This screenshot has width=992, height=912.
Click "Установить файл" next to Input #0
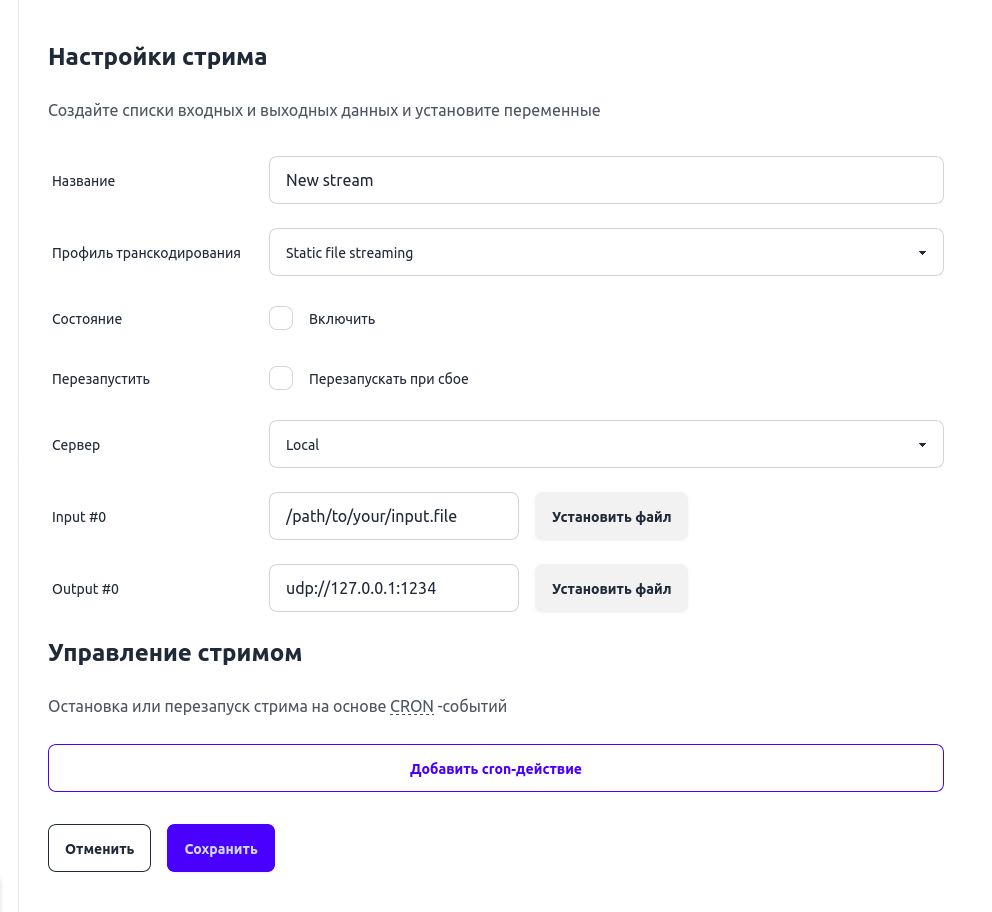pyautogui.click(x=611, y=516)
